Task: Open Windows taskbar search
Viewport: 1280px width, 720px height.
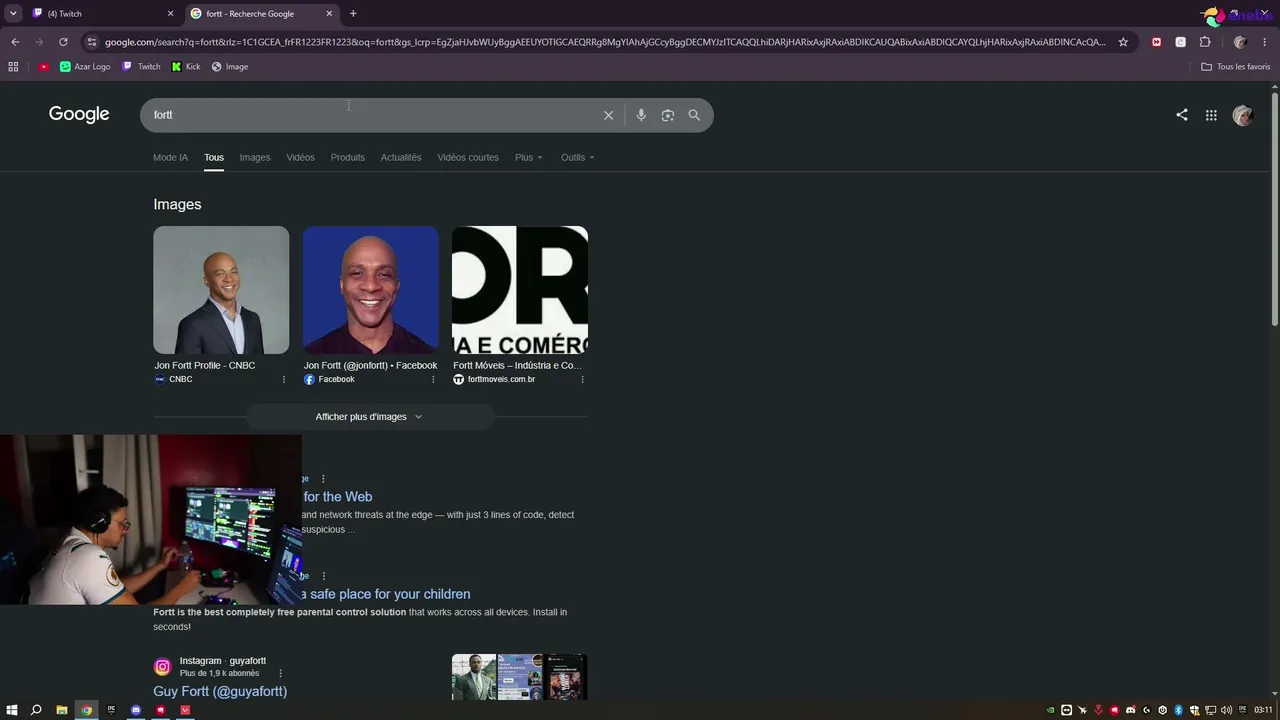Action: (x=36, y=710)
